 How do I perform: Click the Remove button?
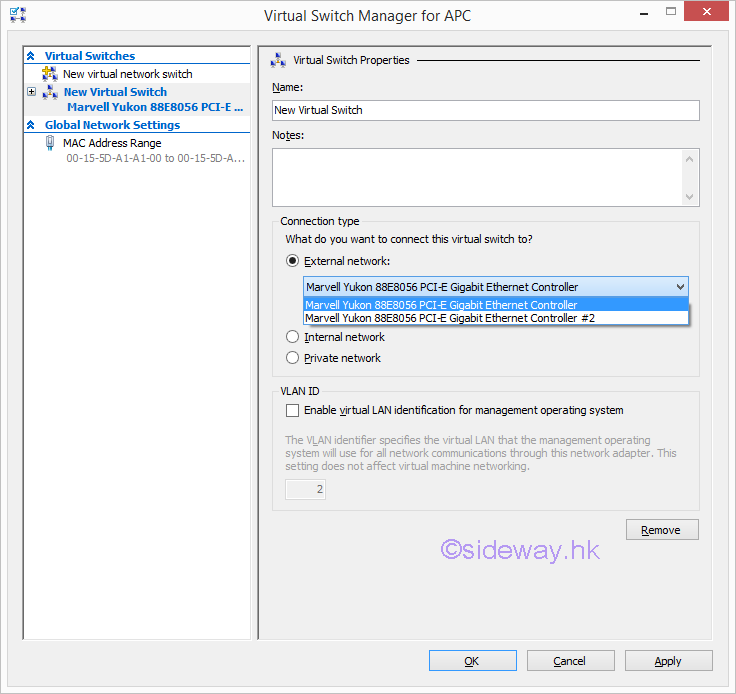coord(661,530)
